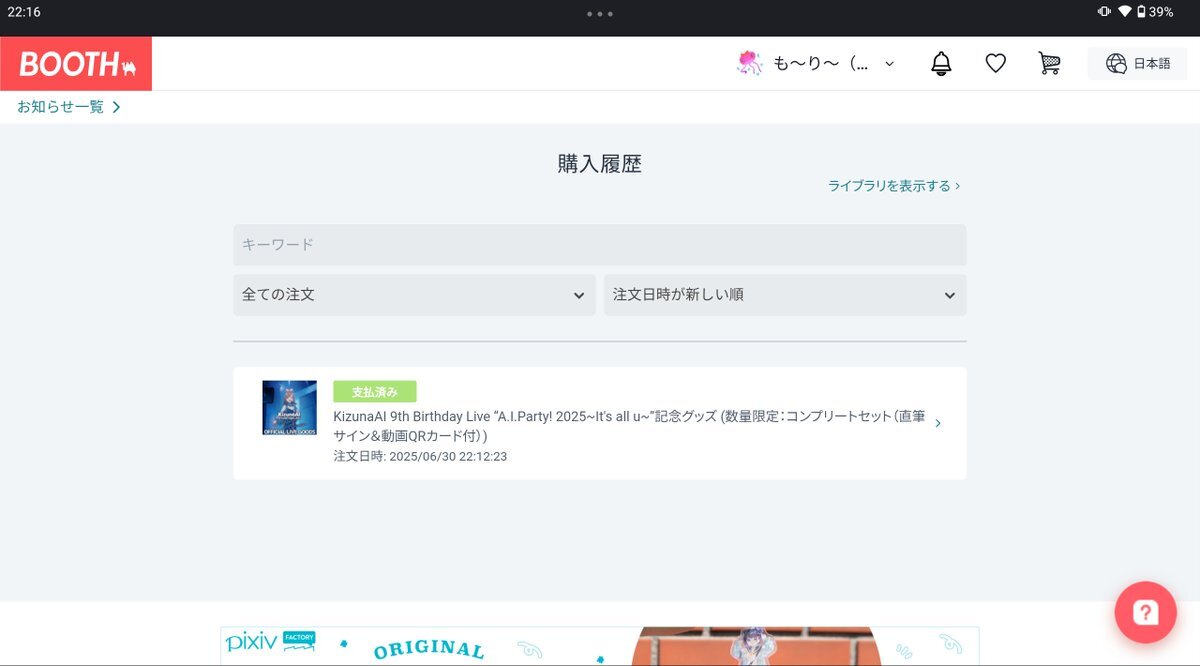Open the wishlist heart icon

995,64
